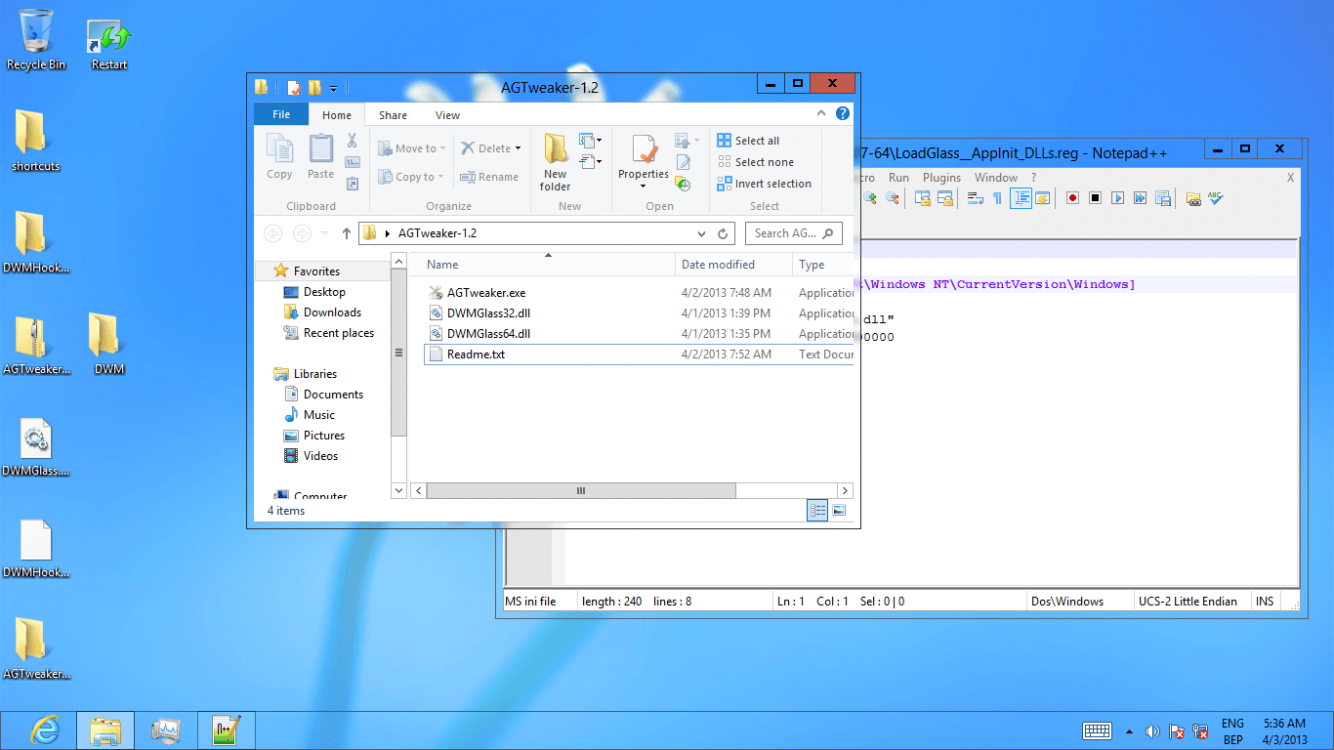Toggle synchronize horizontal scrolling in Notepad++
This screenshot has width=1334, height=750.
coord(945,199)
